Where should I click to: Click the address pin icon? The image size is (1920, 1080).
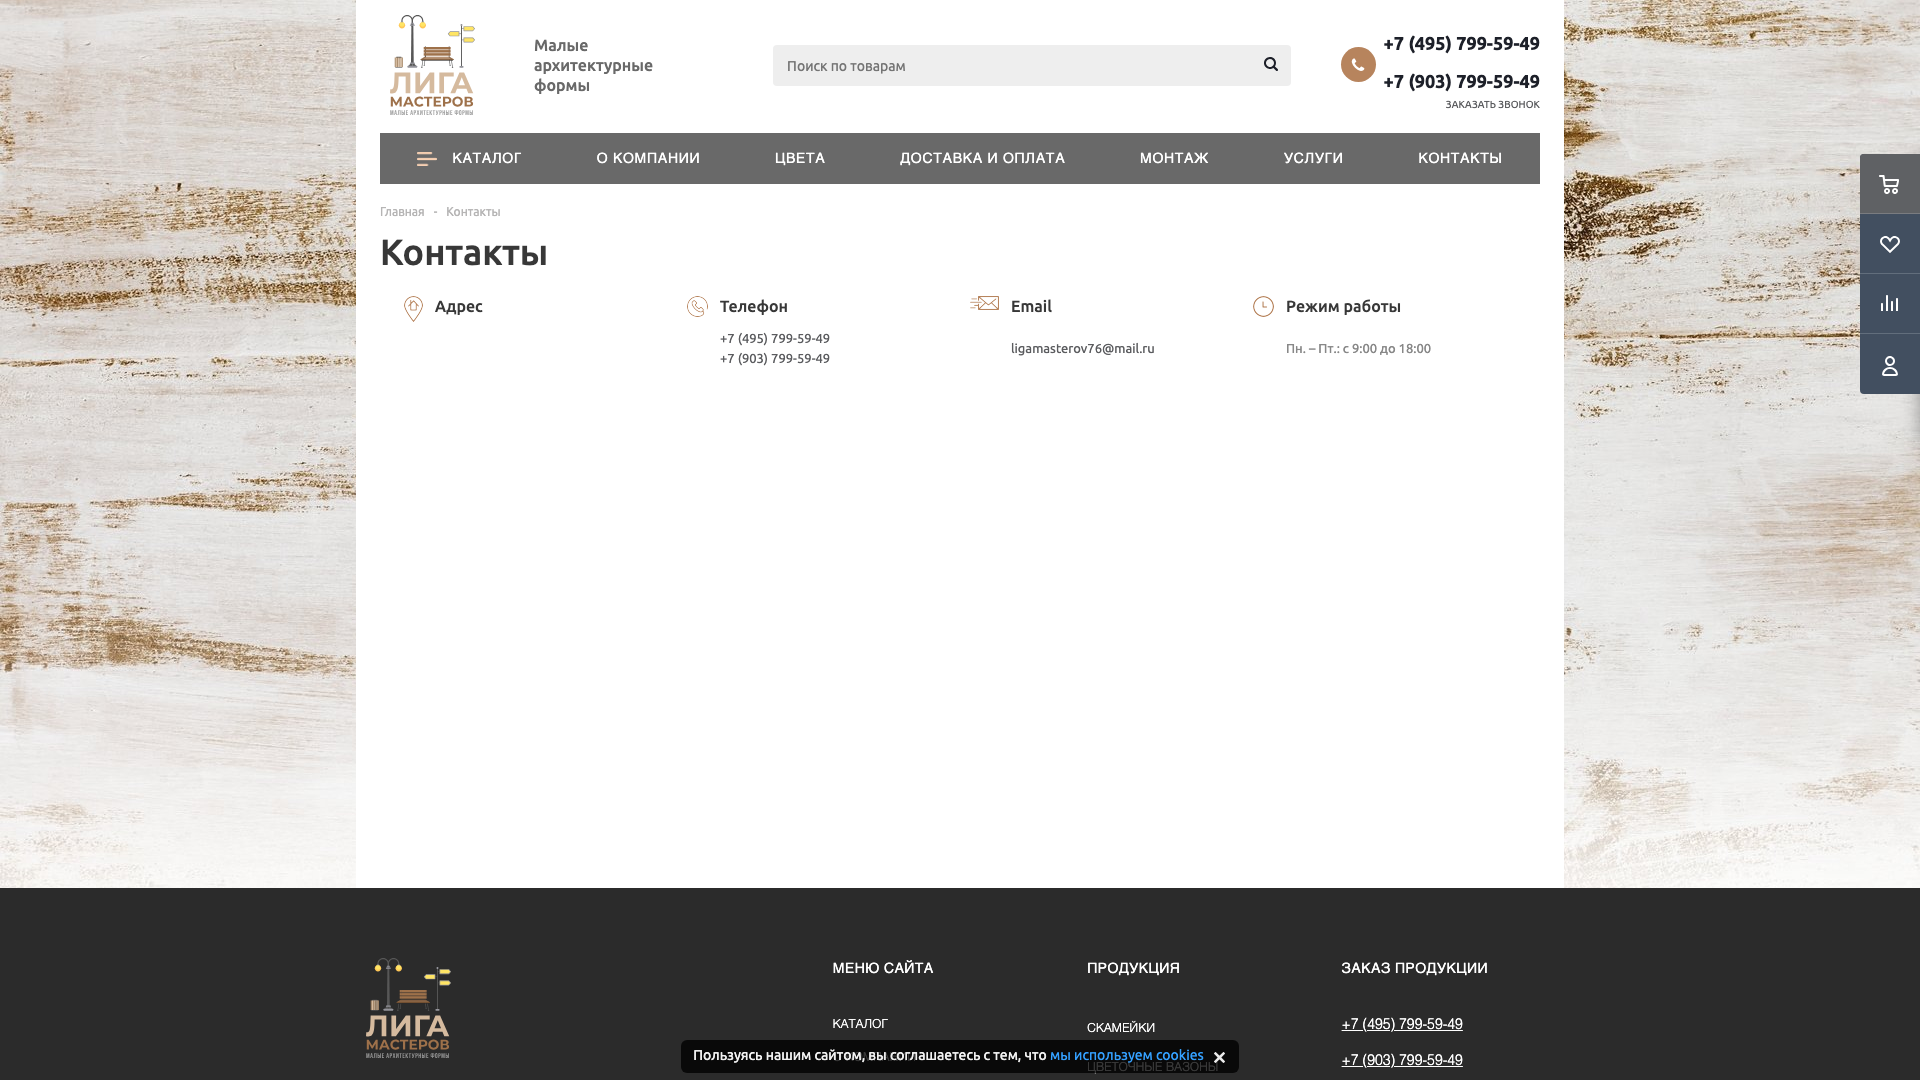(413, 308)
